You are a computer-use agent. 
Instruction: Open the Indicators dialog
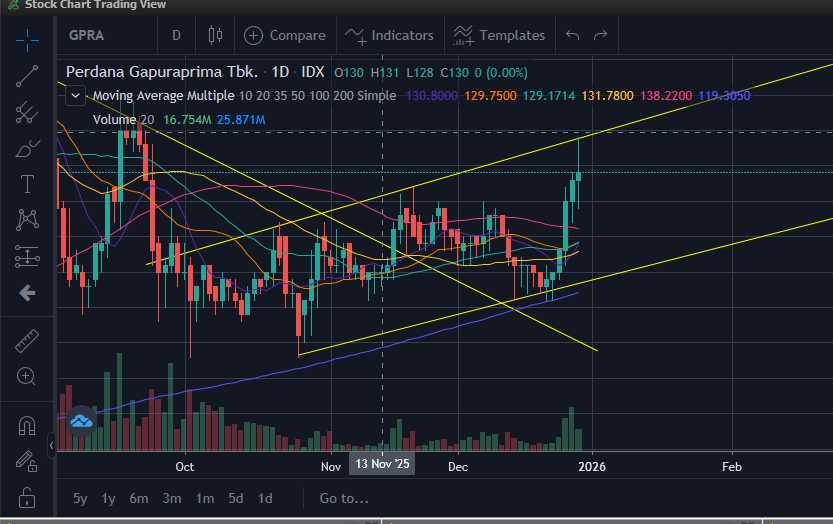pos(389,36)
